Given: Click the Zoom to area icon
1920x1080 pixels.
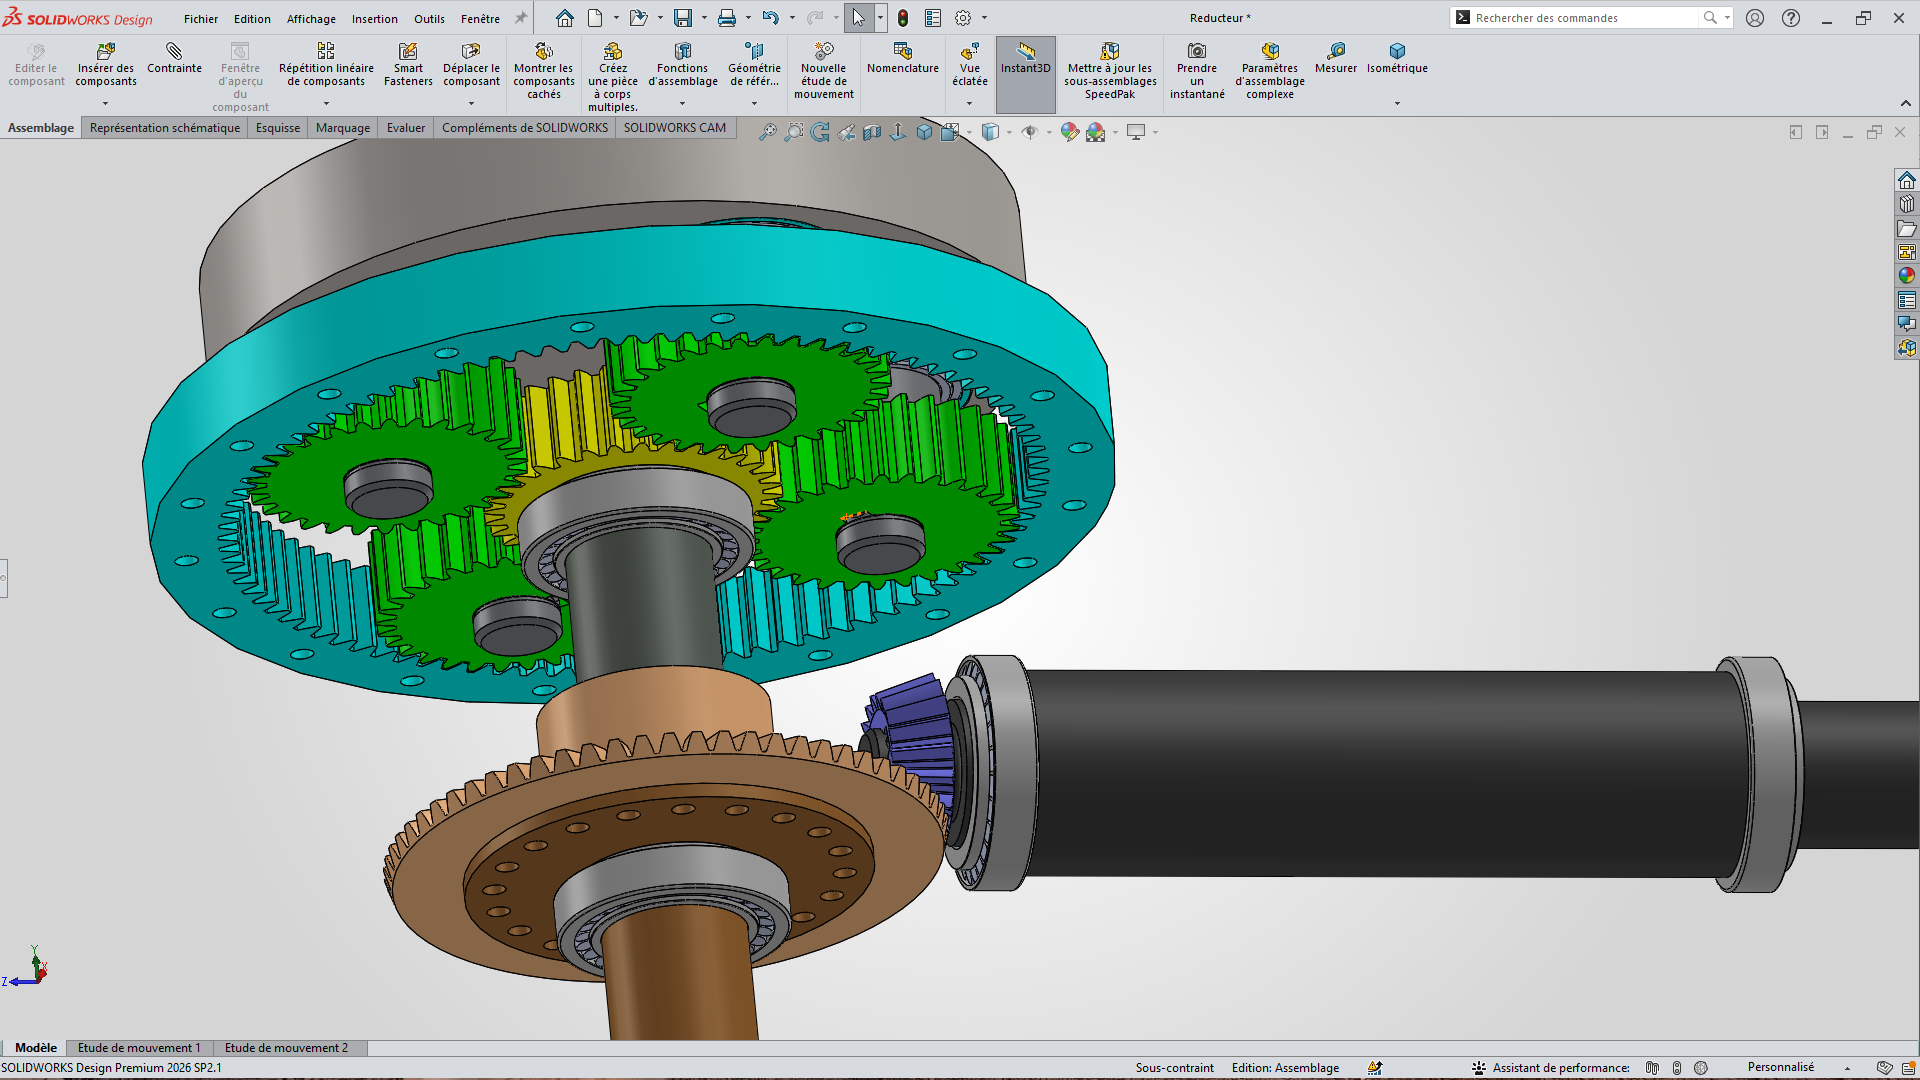Looking at the screenshot, I should point(793,132).
